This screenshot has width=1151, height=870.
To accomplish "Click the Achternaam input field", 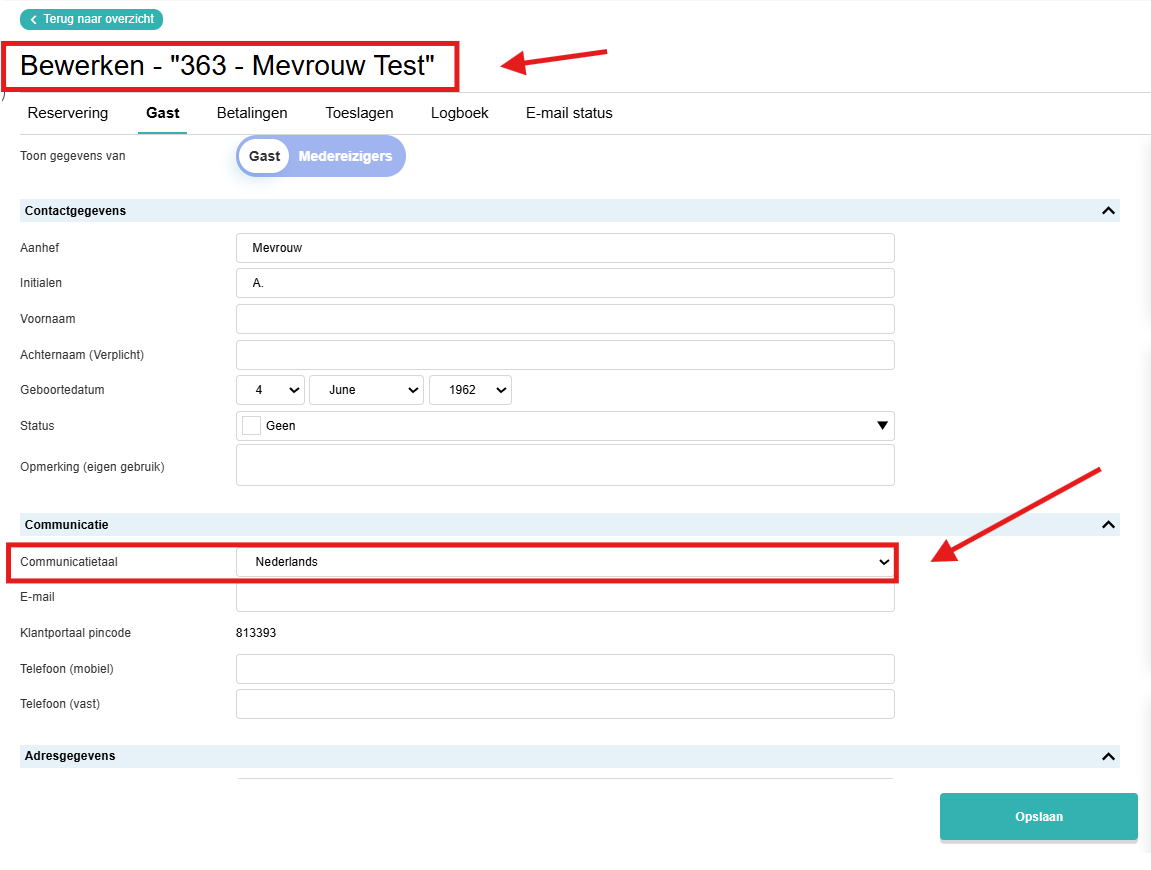I will pos(565,355).
